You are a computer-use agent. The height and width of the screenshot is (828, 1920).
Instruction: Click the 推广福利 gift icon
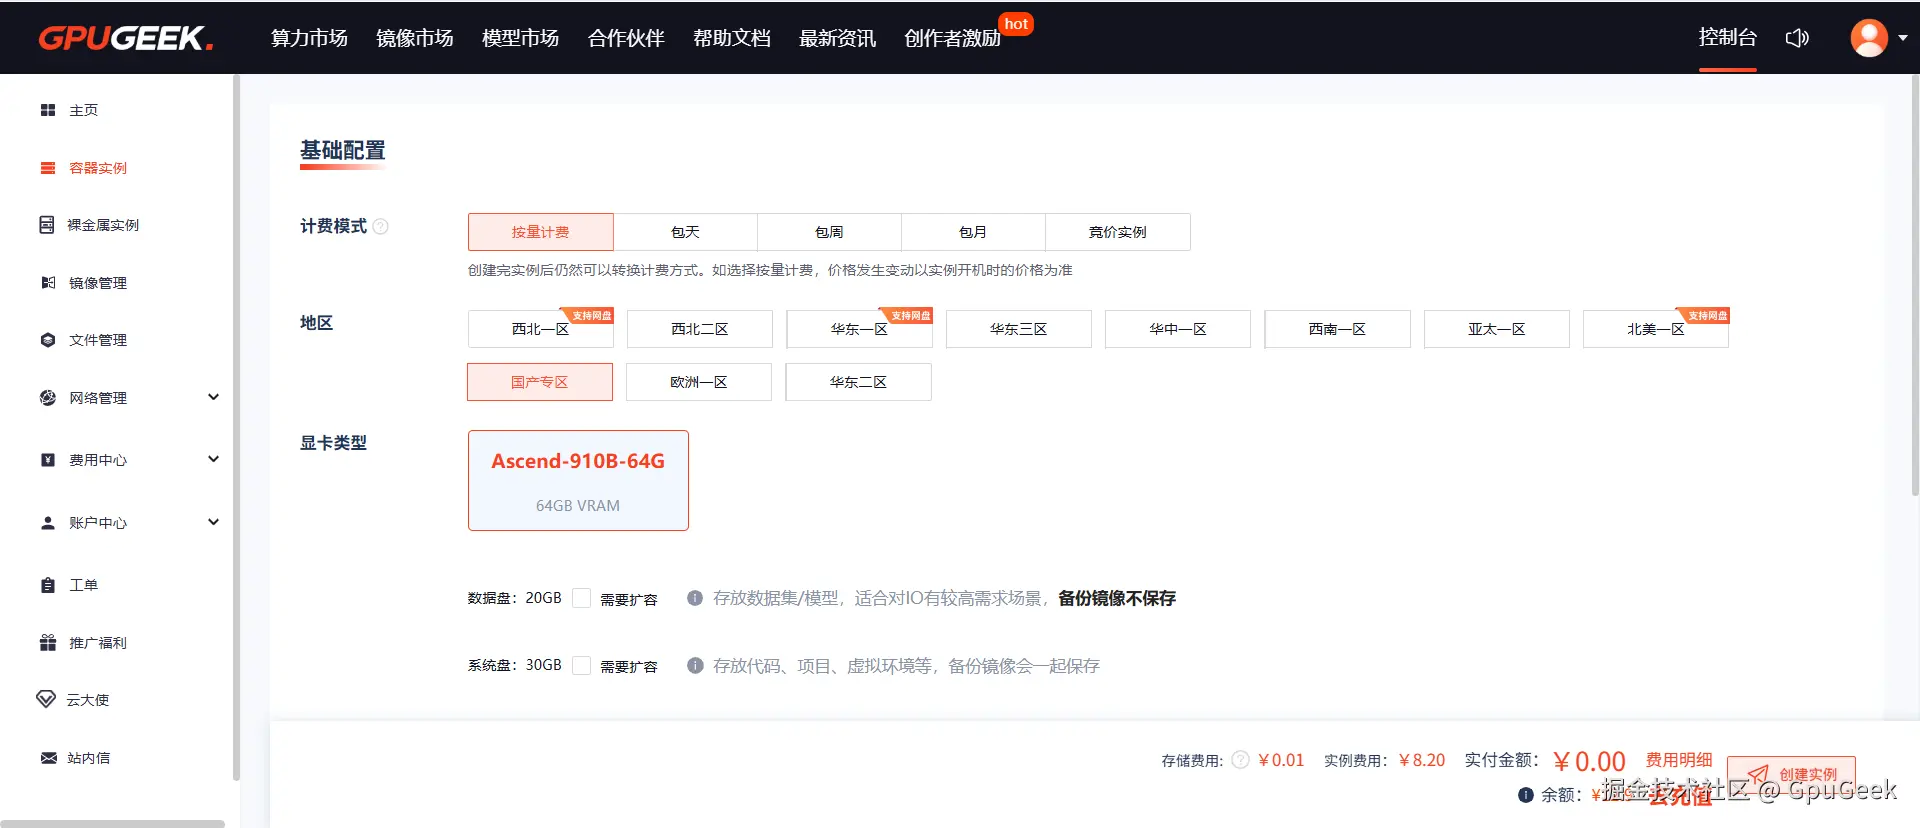pos(48,643)
